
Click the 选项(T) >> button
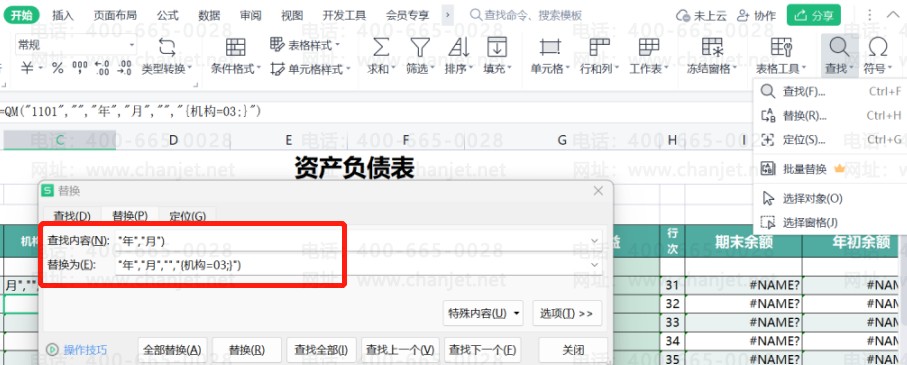pyautogui.click(x=567, y=313)
